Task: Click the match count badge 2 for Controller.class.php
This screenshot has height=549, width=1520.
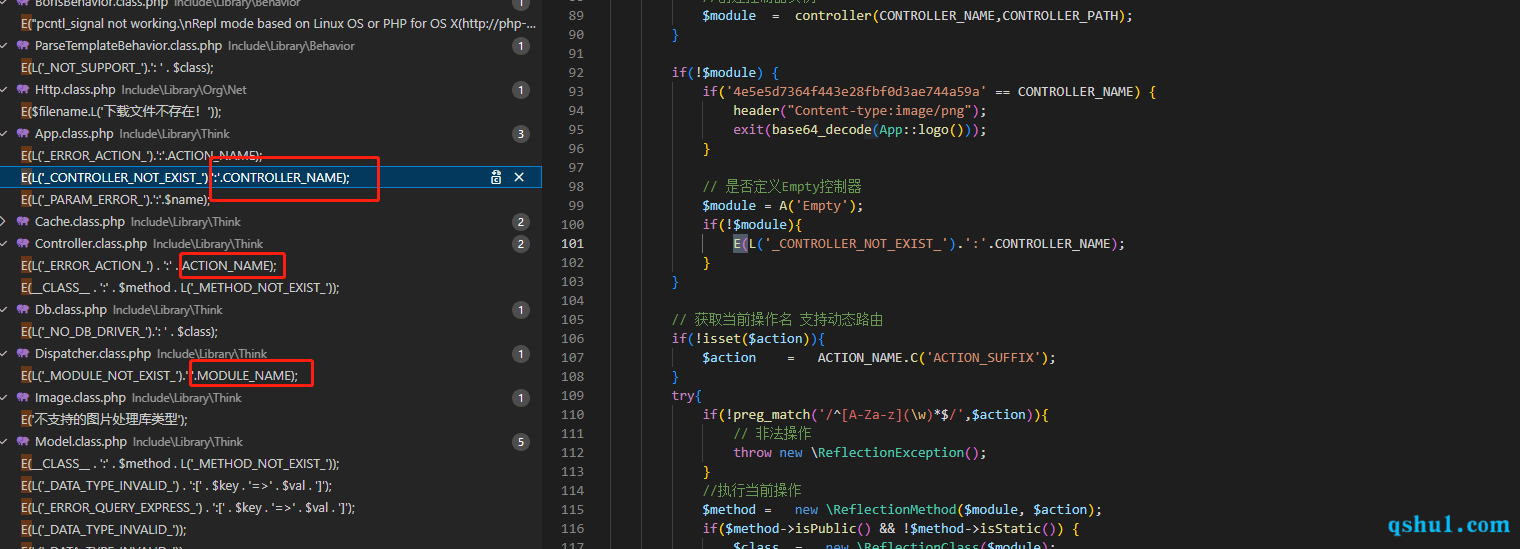Action: coord(520,244)
